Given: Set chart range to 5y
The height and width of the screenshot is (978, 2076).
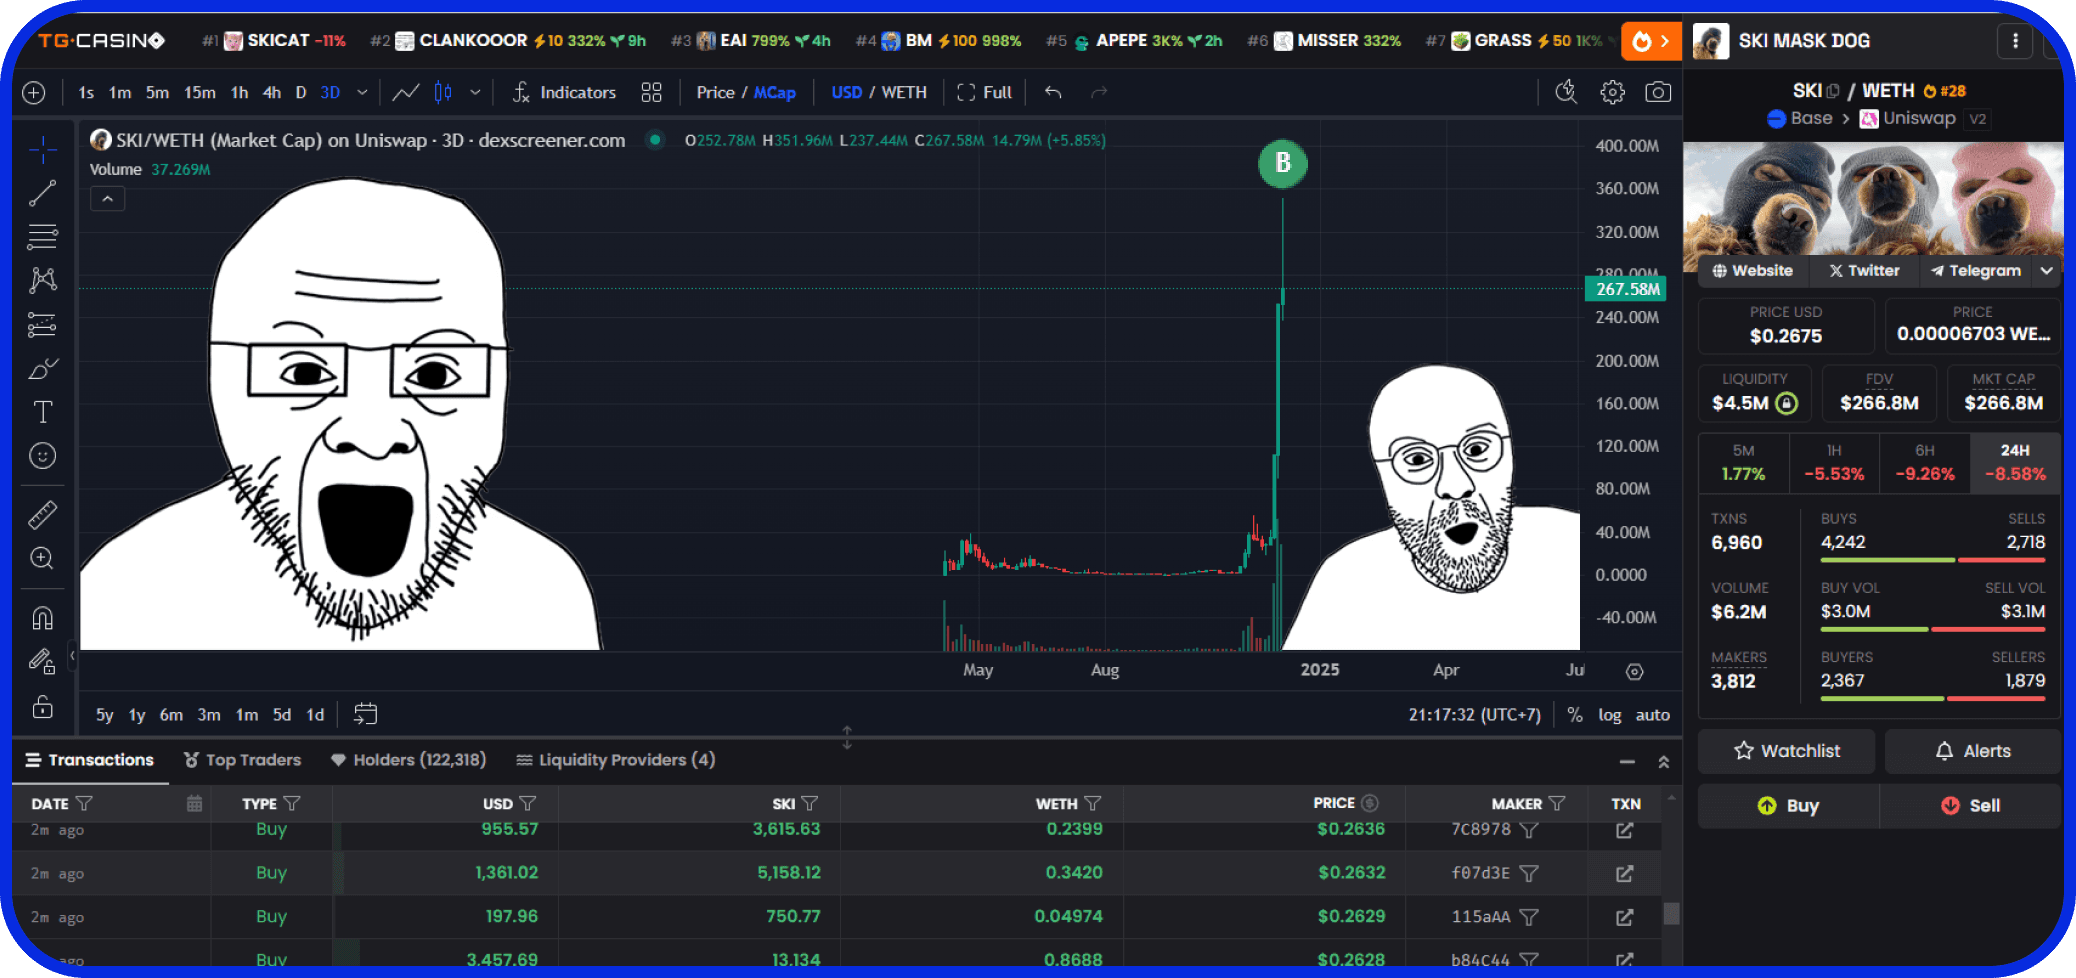Looking at the screenshot, I should pos(104,715).
